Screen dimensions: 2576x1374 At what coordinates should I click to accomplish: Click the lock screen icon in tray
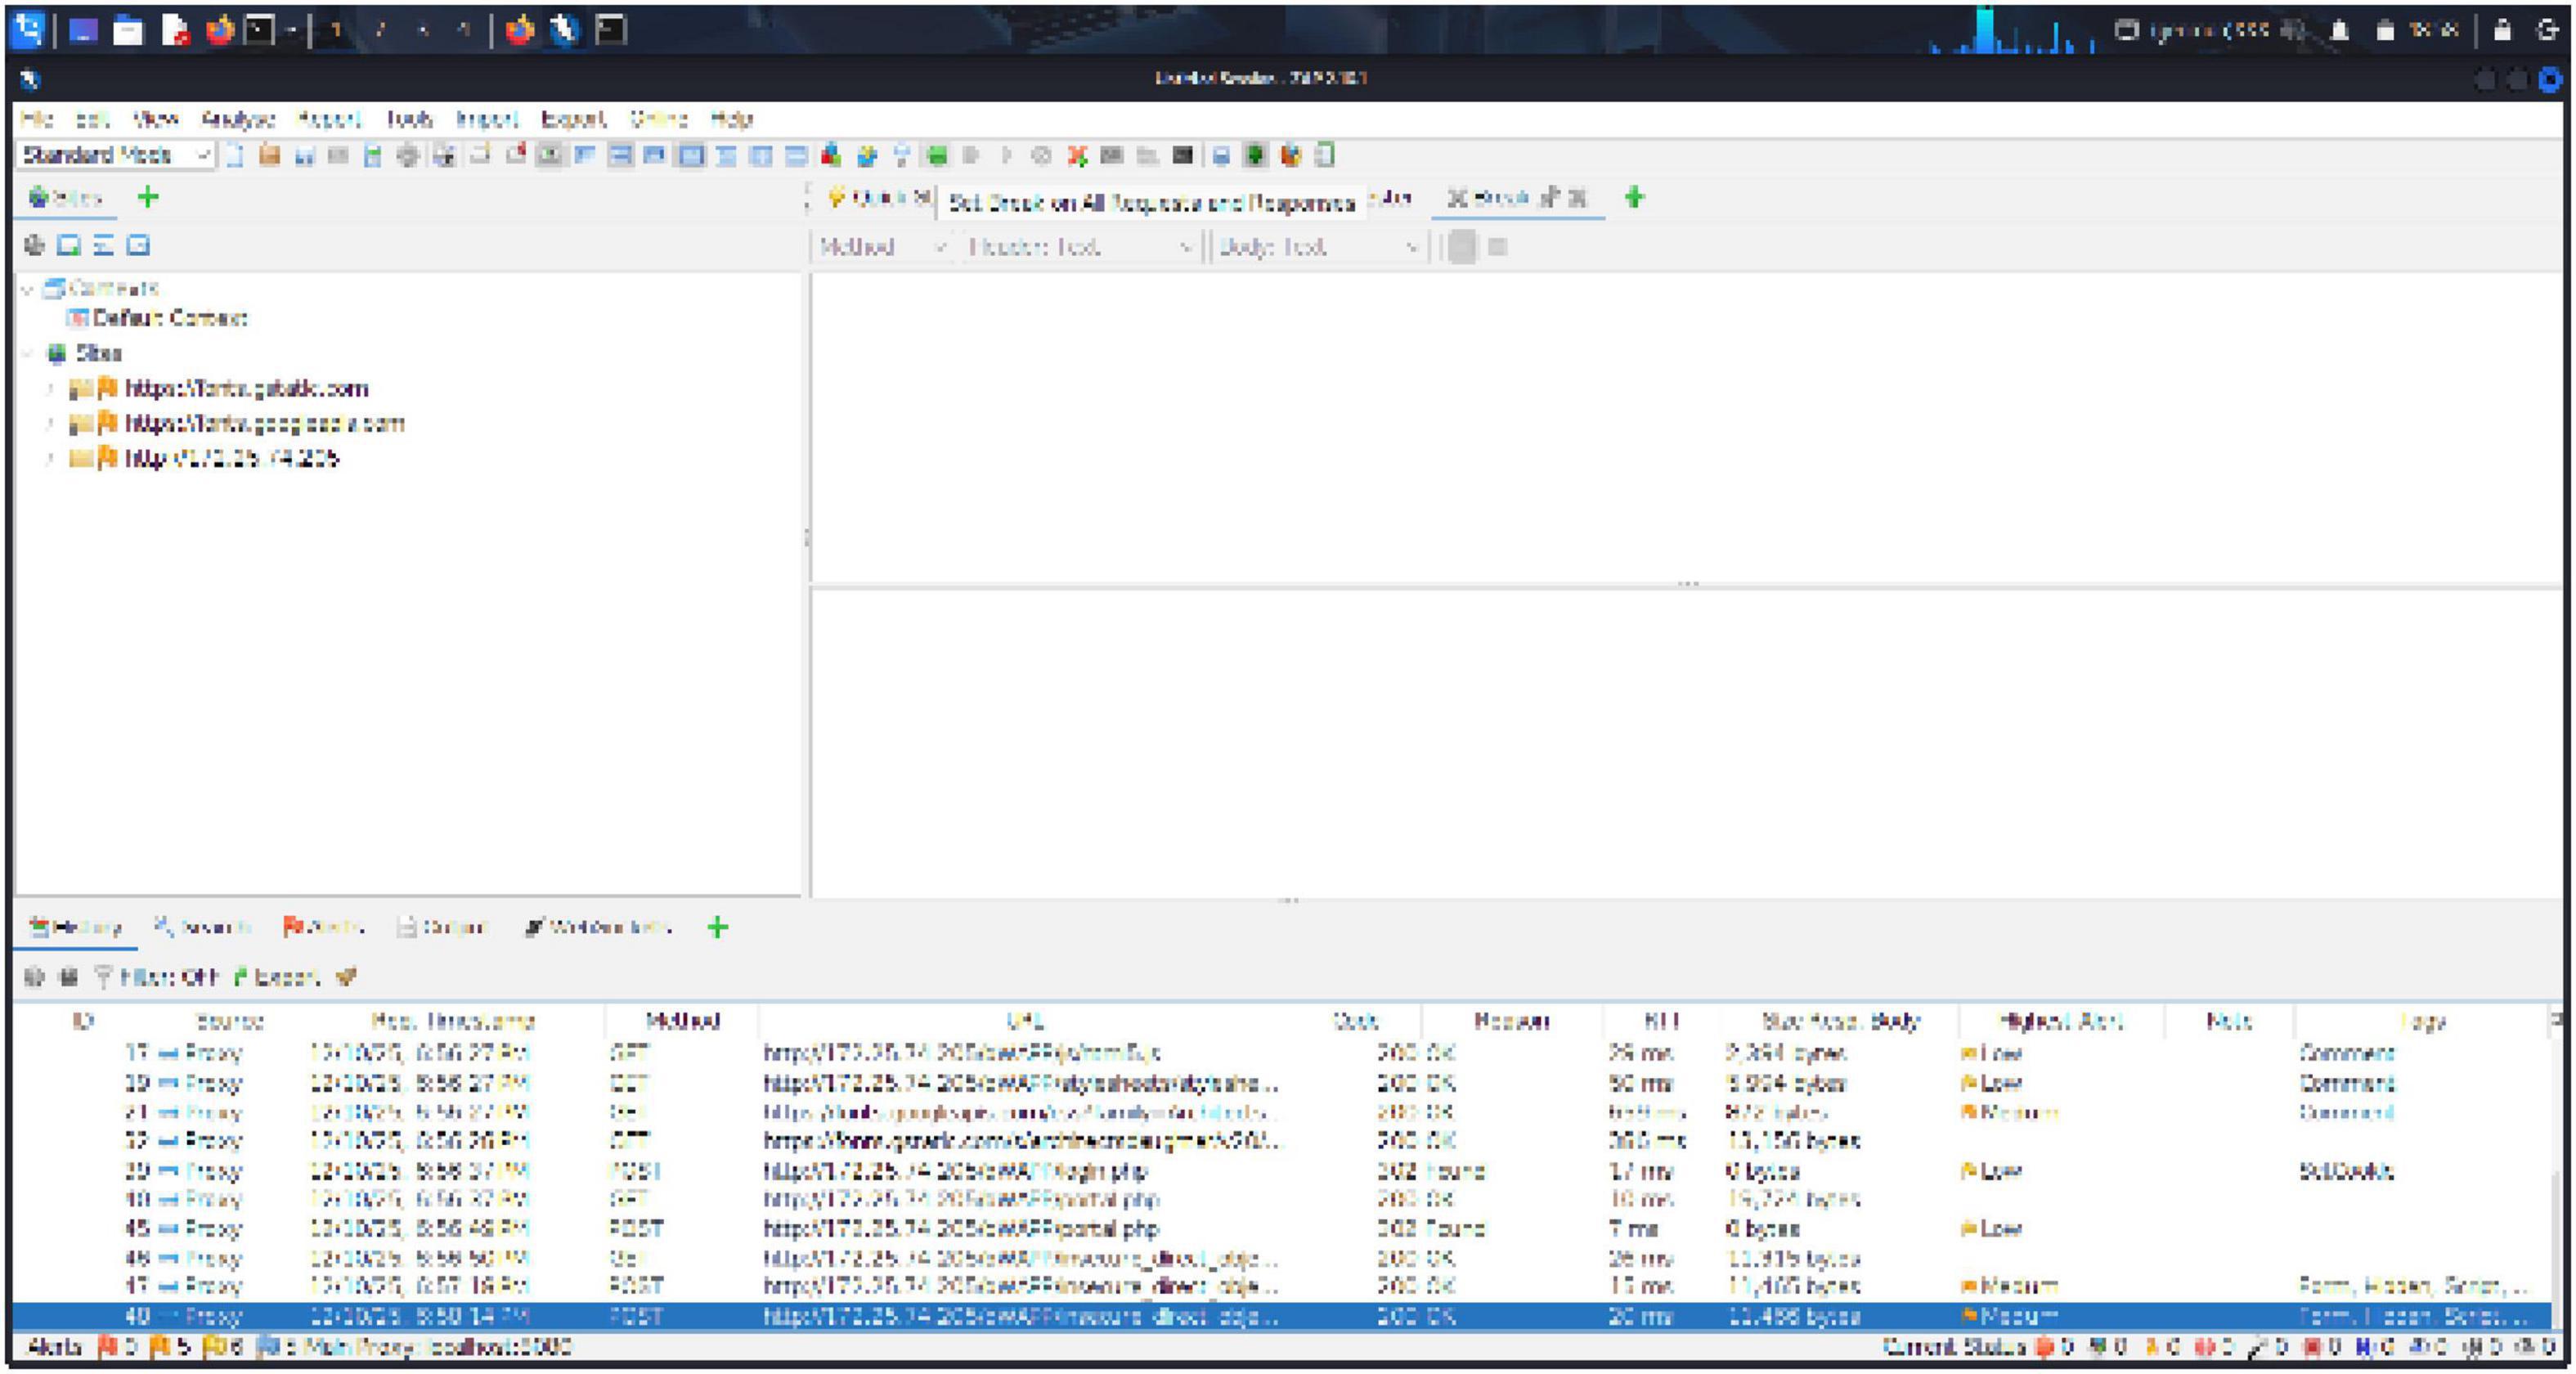pyautogui.click(x=2502, y=31)
